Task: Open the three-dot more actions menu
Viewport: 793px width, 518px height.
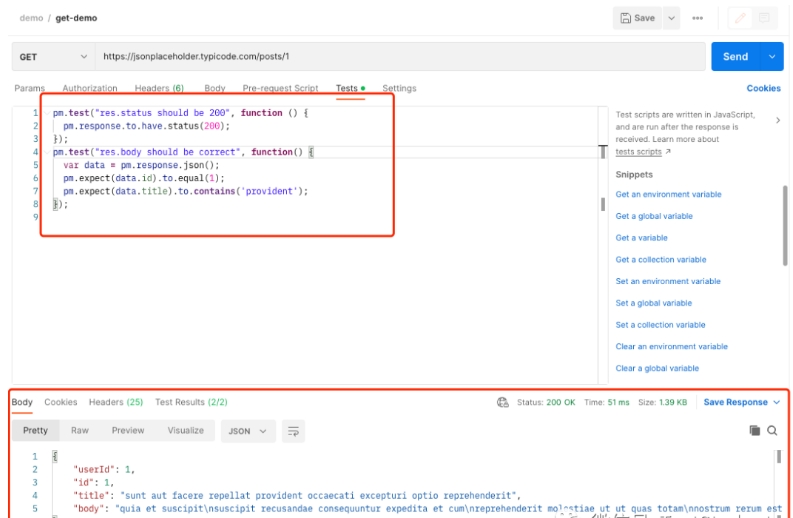Action: 697,18
